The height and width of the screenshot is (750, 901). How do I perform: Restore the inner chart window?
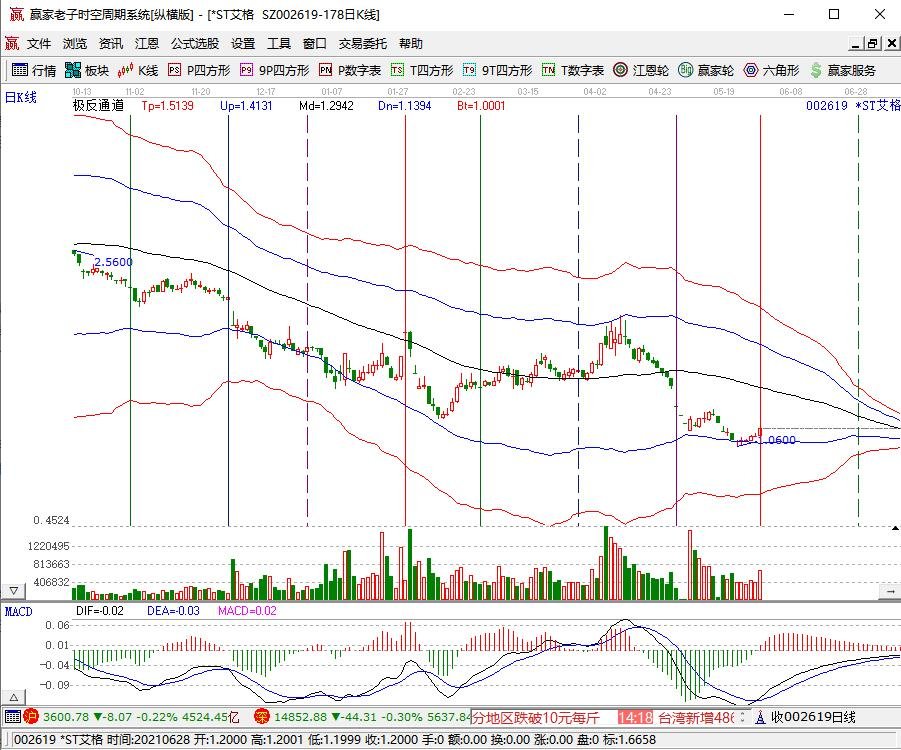pos(873,43)
